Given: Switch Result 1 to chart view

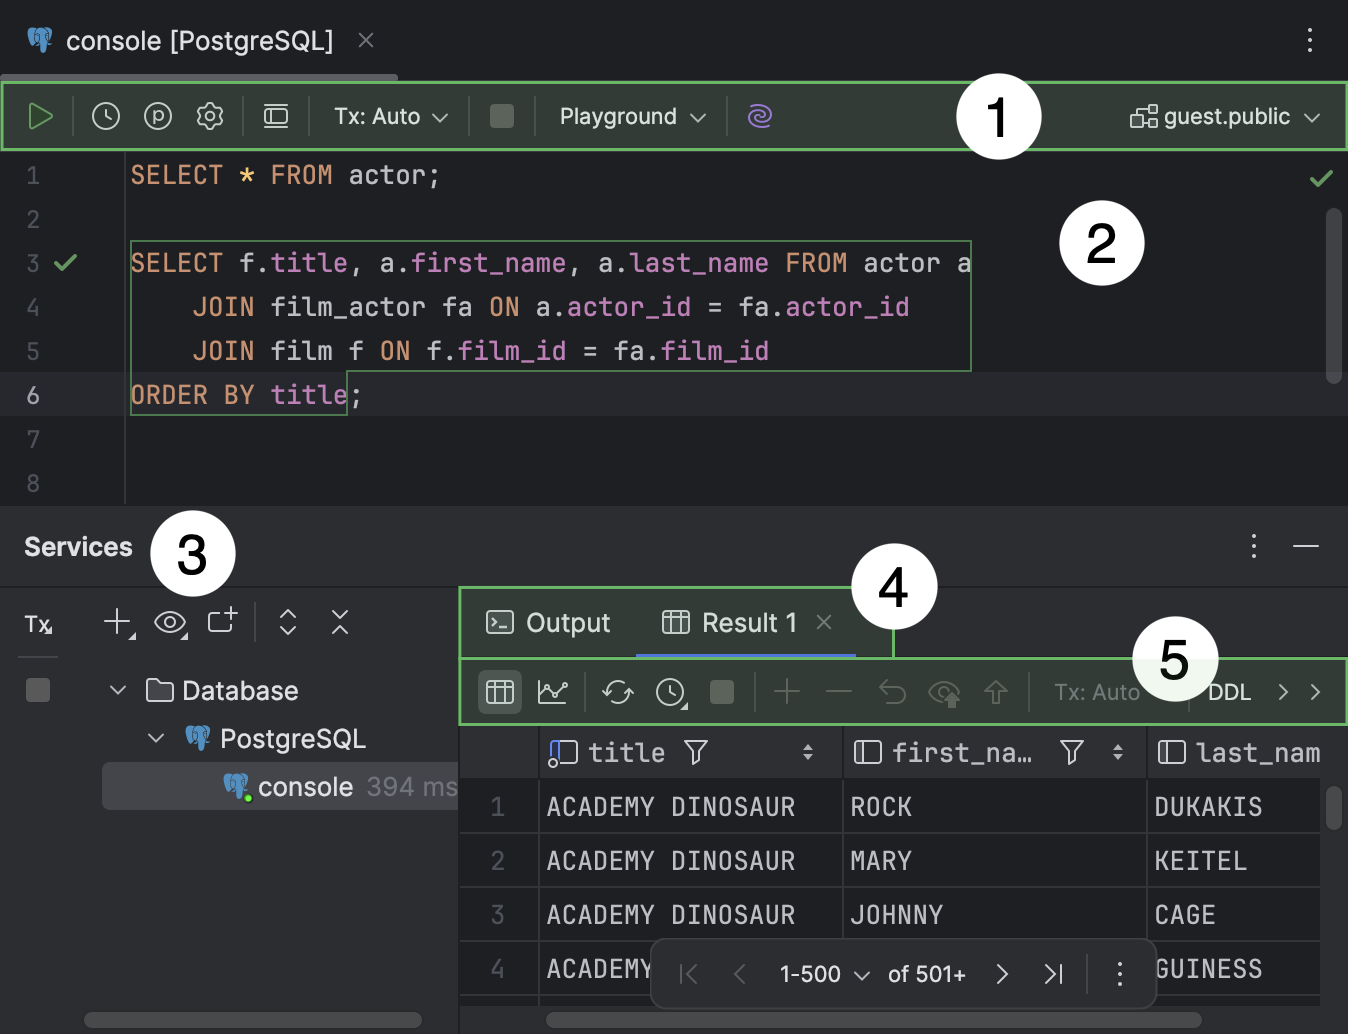Looking at the screenshot, I should coord(553,691).
